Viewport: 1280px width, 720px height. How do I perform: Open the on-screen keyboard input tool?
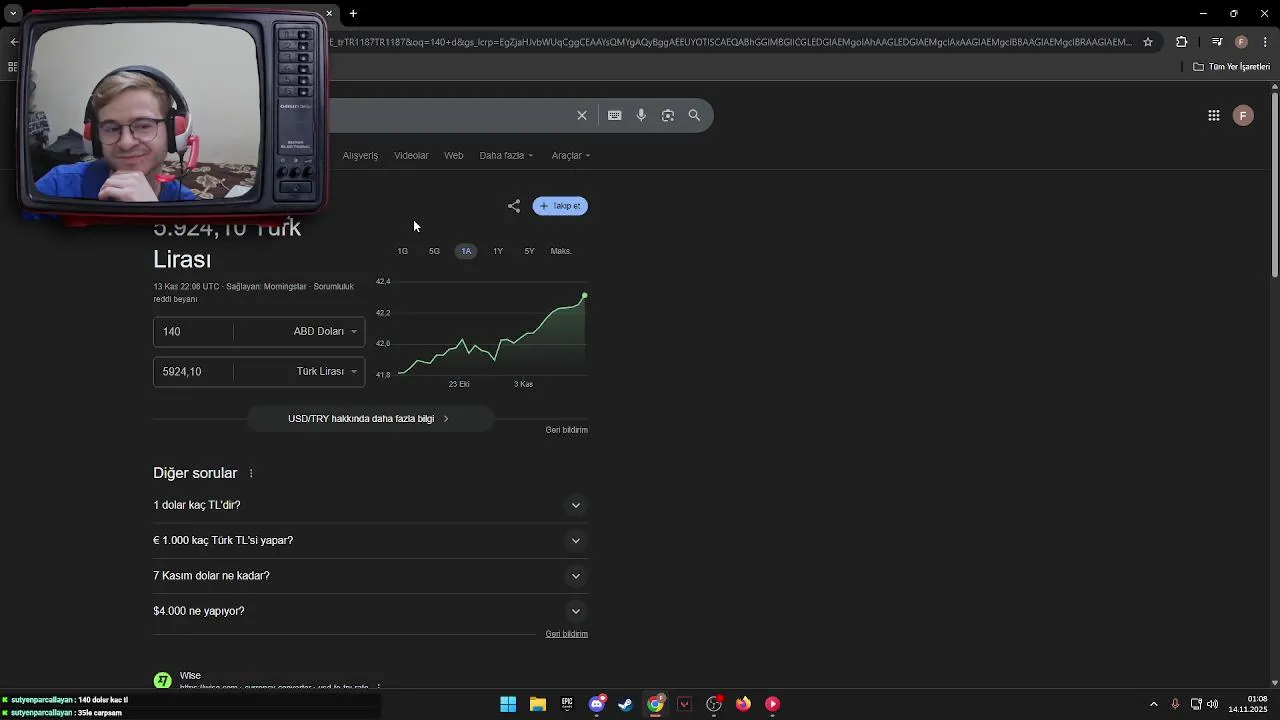click(x=615, y=115)
